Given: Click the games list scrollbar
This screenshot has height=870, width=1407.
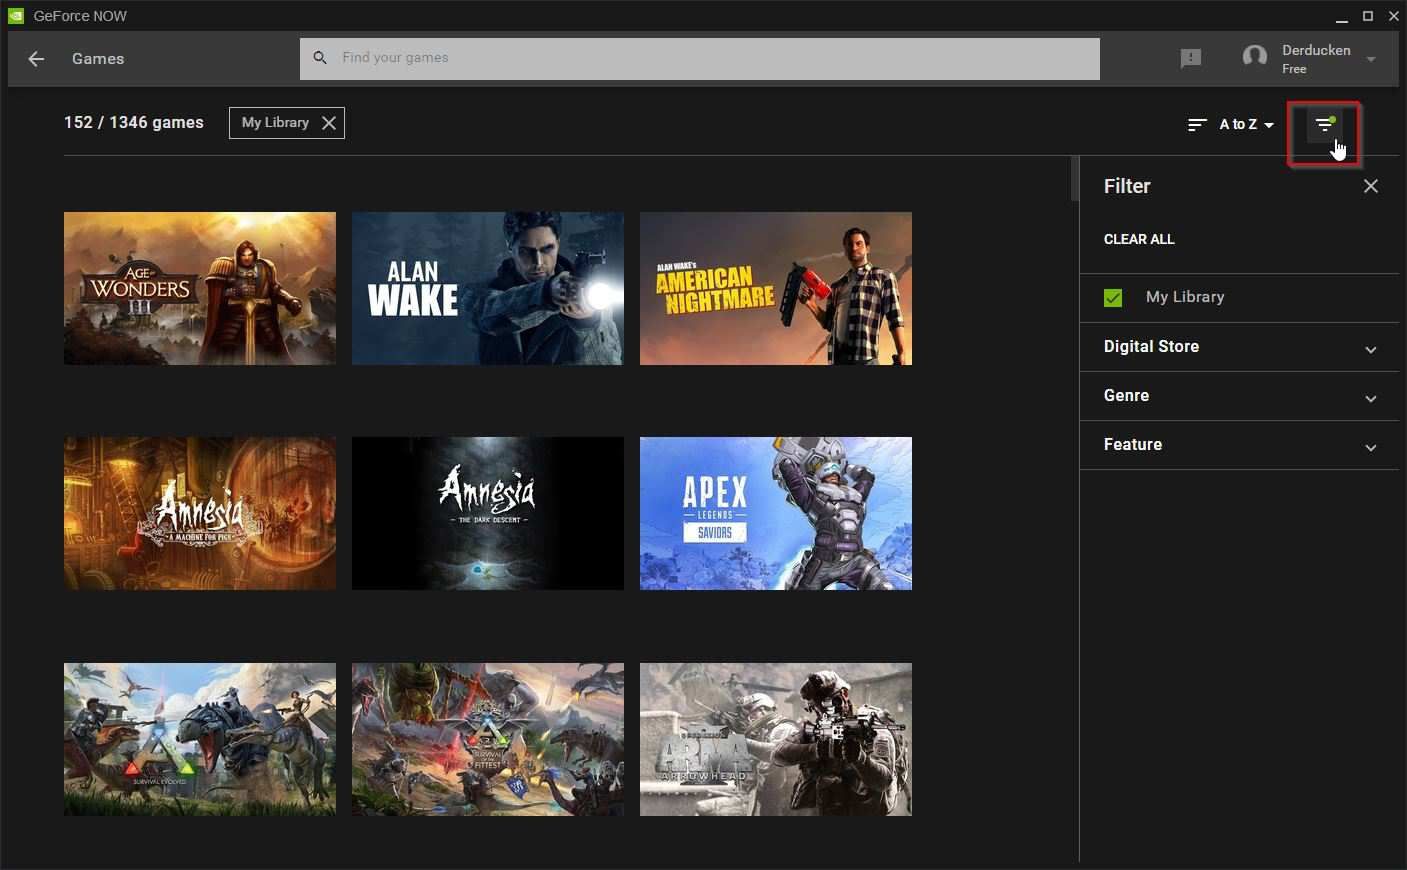Looking at the screenshot, I should [x=1075, y=180].
